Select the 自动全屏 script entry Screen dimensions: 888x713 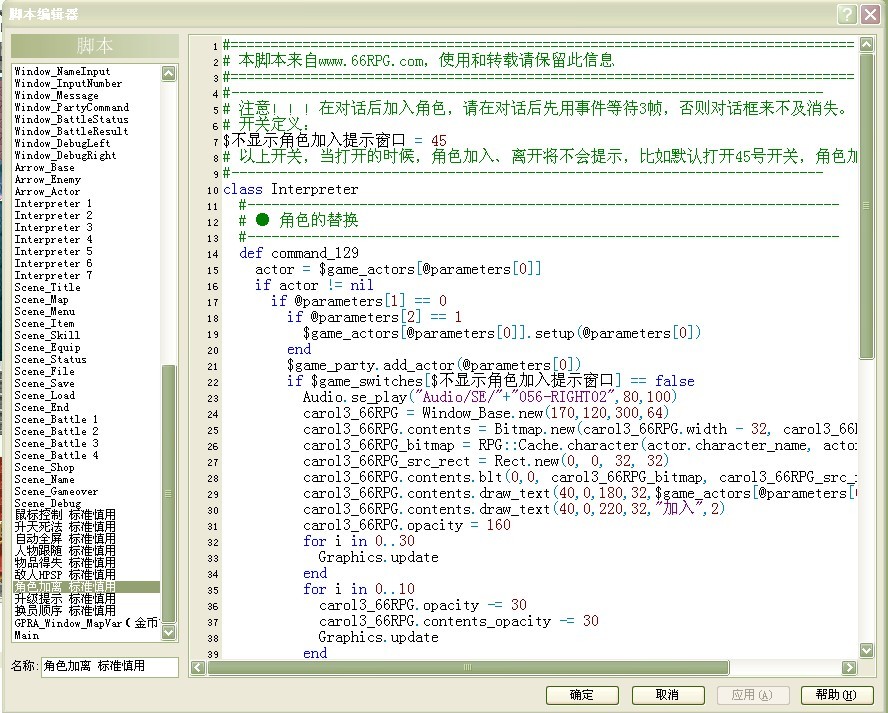(x=65, y=539)
